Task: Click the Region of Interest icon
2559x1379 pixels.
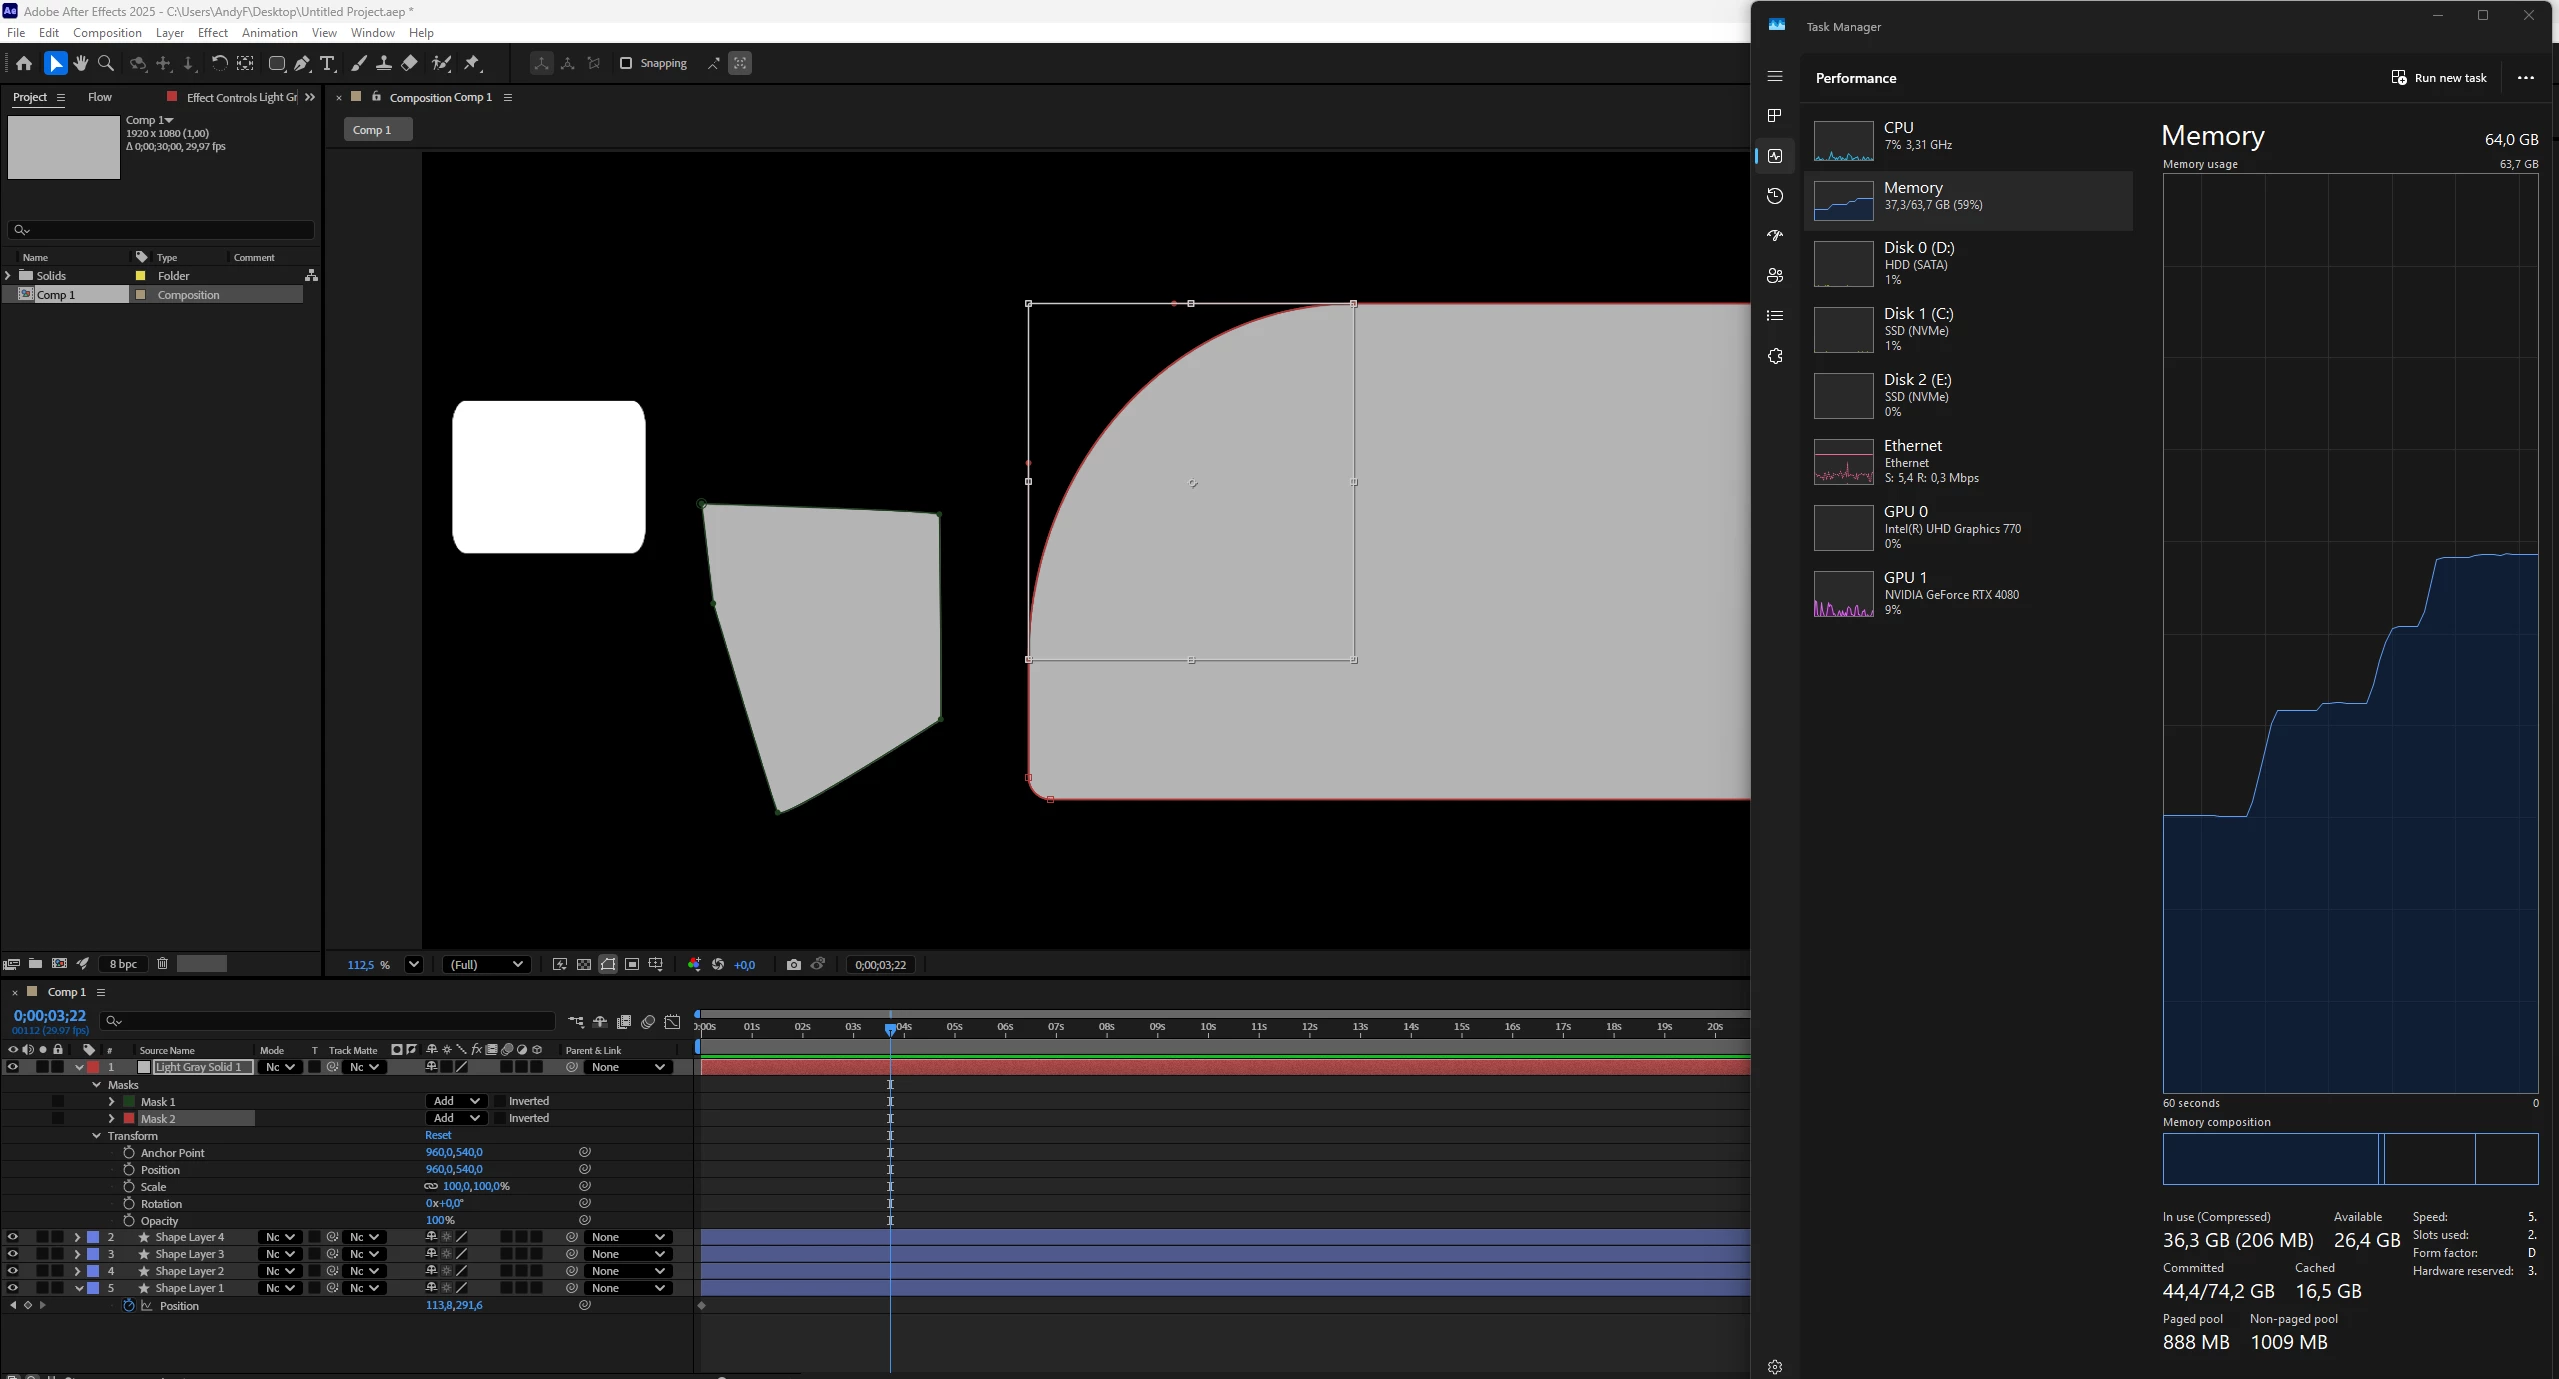Action: (x=632, y=964)
